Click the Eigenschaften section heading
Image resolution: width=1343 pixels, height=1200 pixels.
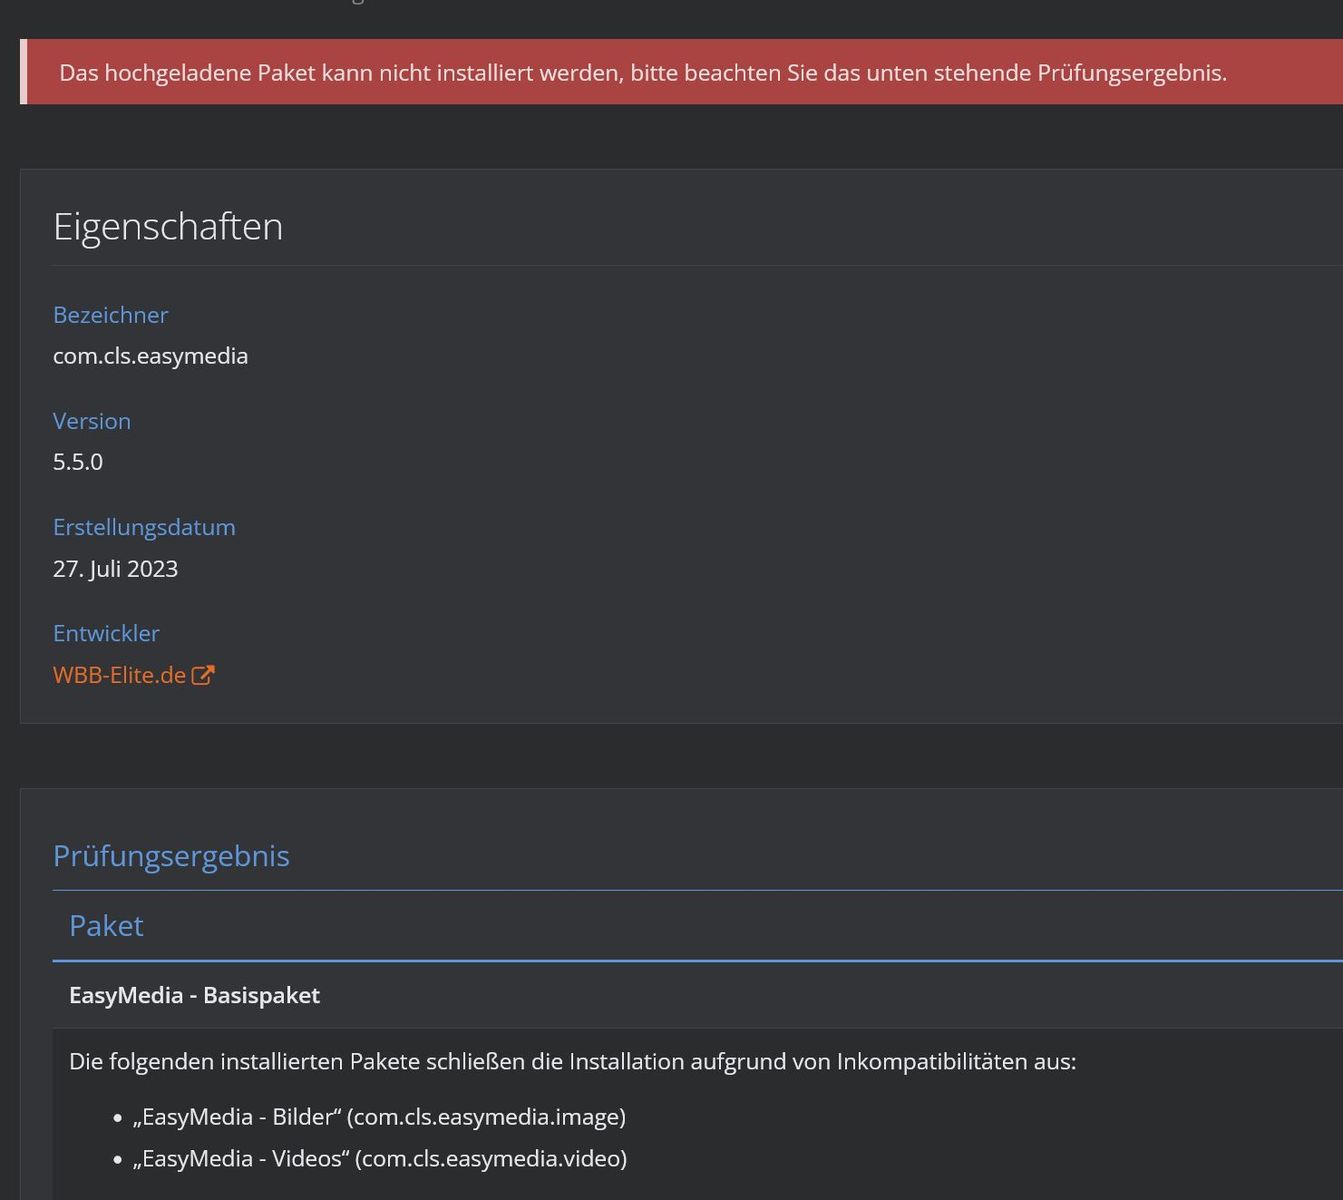[x=167, y=226]
